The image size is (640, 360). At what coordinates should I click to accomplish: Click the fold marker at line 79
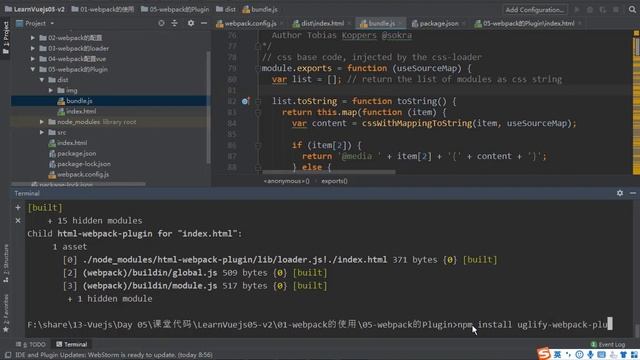258,68
